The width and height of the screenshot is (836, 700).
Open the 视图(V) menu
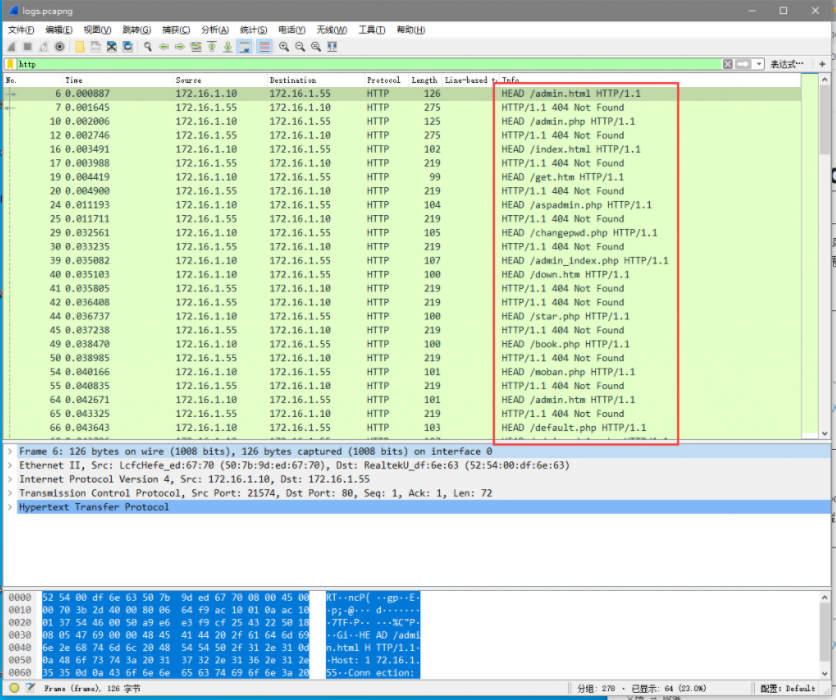98,30
